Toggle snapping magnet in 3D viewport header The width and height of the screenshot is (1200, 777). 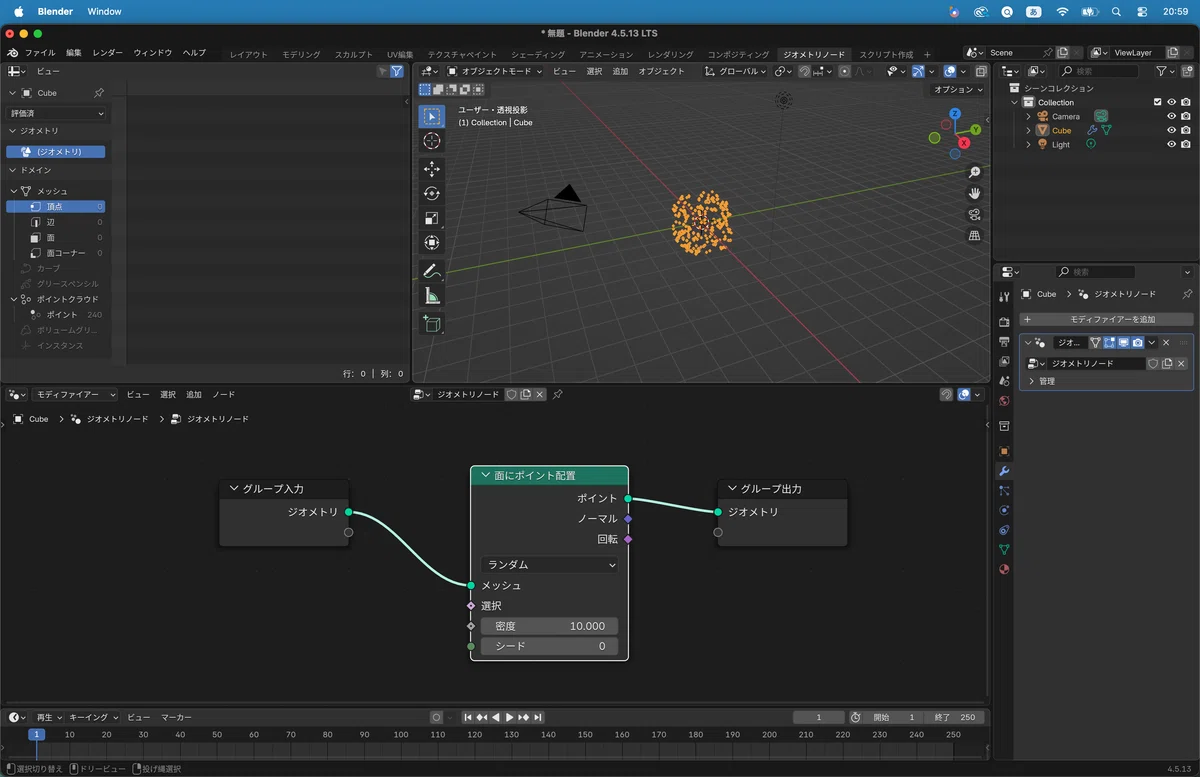coord(805,71)
